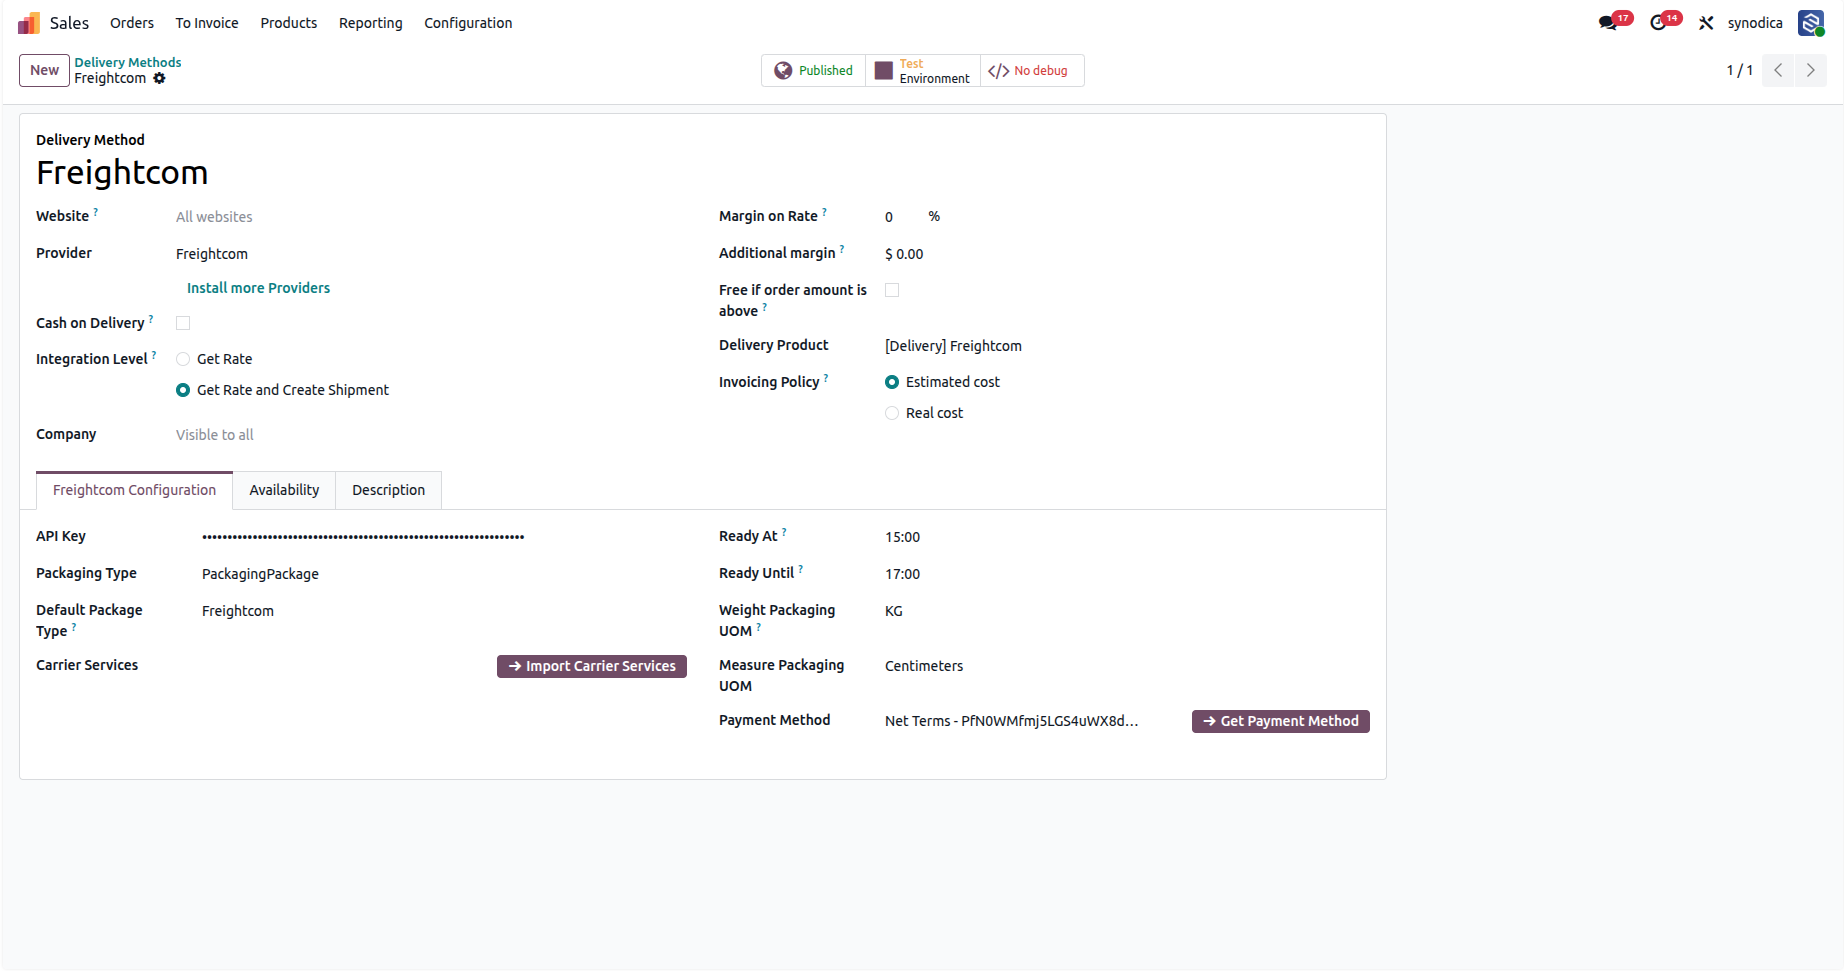The width and height of the screenshot is (1844, 971).
Task: Select Get Rate integration level
Action: click(x=183, y=359)
